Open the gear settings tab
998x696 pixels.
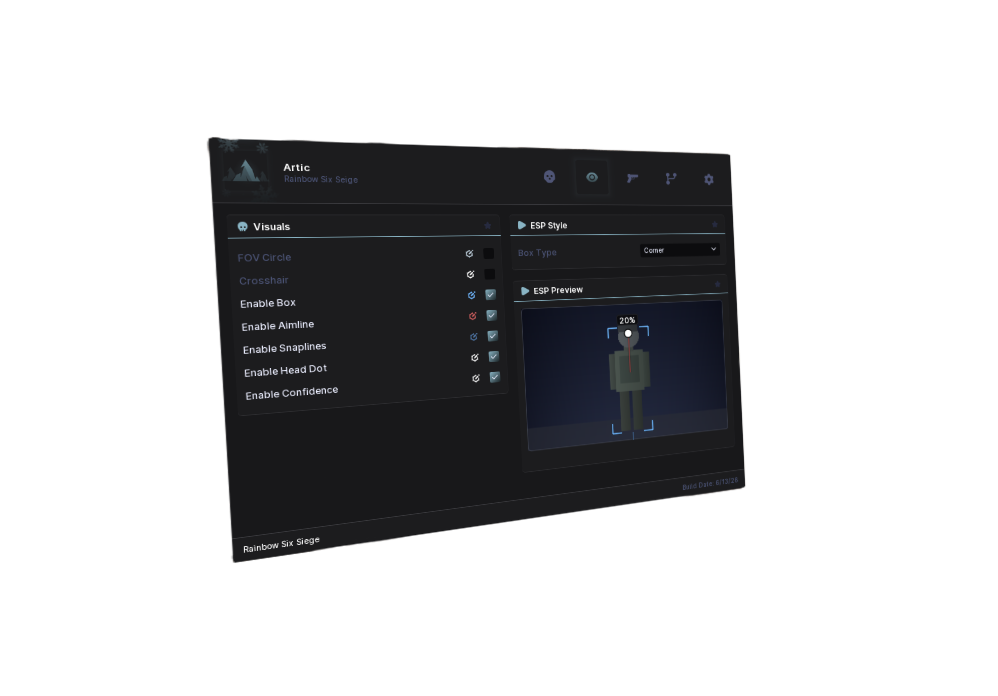point(708,179)
